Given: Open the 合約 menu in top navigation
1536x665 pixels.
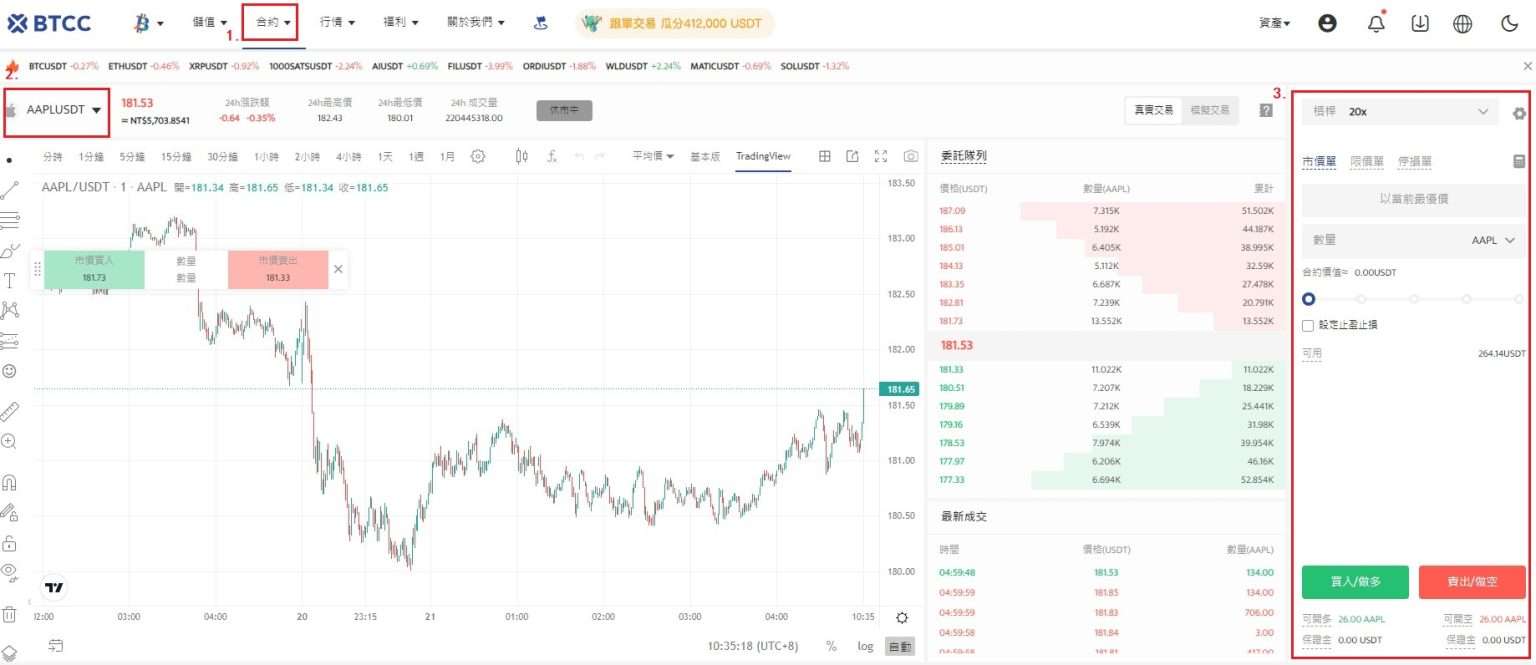Looking at the screenshot, I should coord(269,22).
